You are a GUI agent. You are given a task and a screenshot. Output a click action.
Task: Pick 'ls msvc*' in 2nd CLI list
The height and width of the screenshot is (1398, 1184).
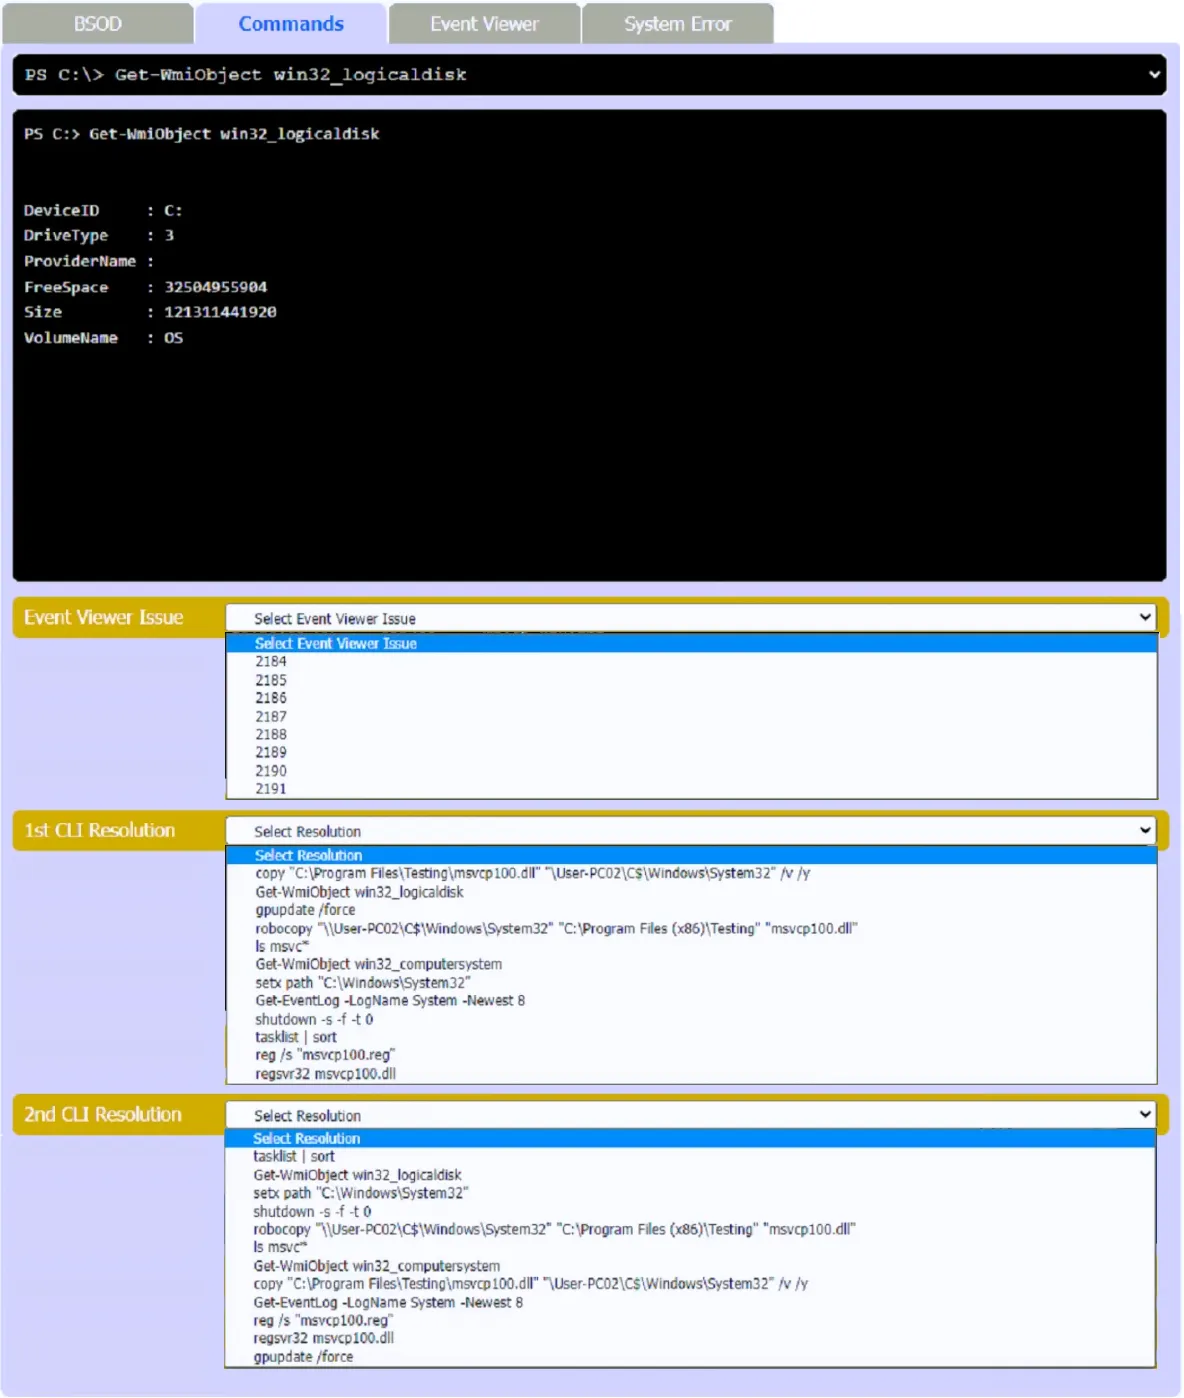[x=690, y=1247]
